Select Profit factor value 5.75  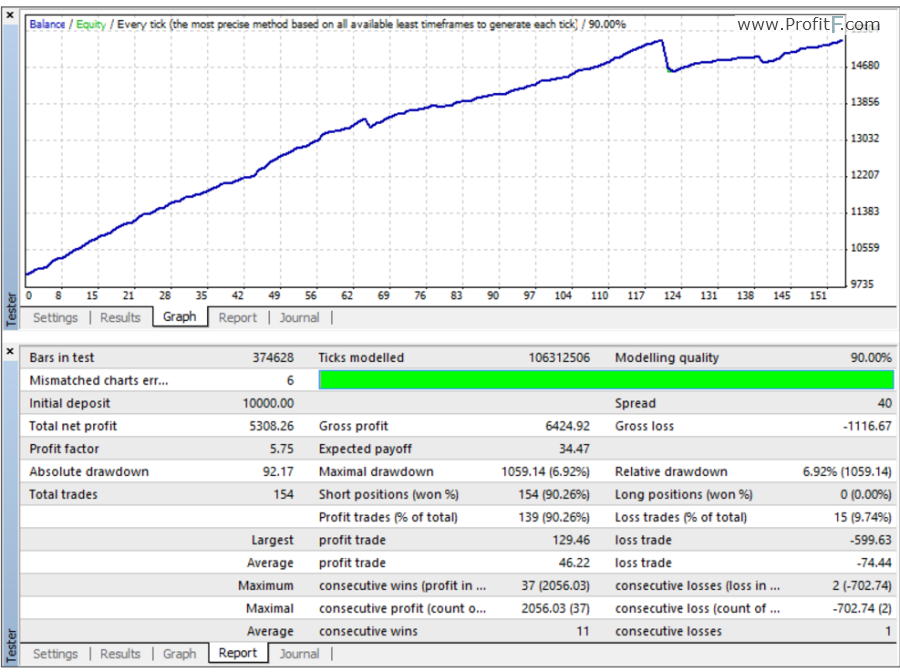click(282, 449)
